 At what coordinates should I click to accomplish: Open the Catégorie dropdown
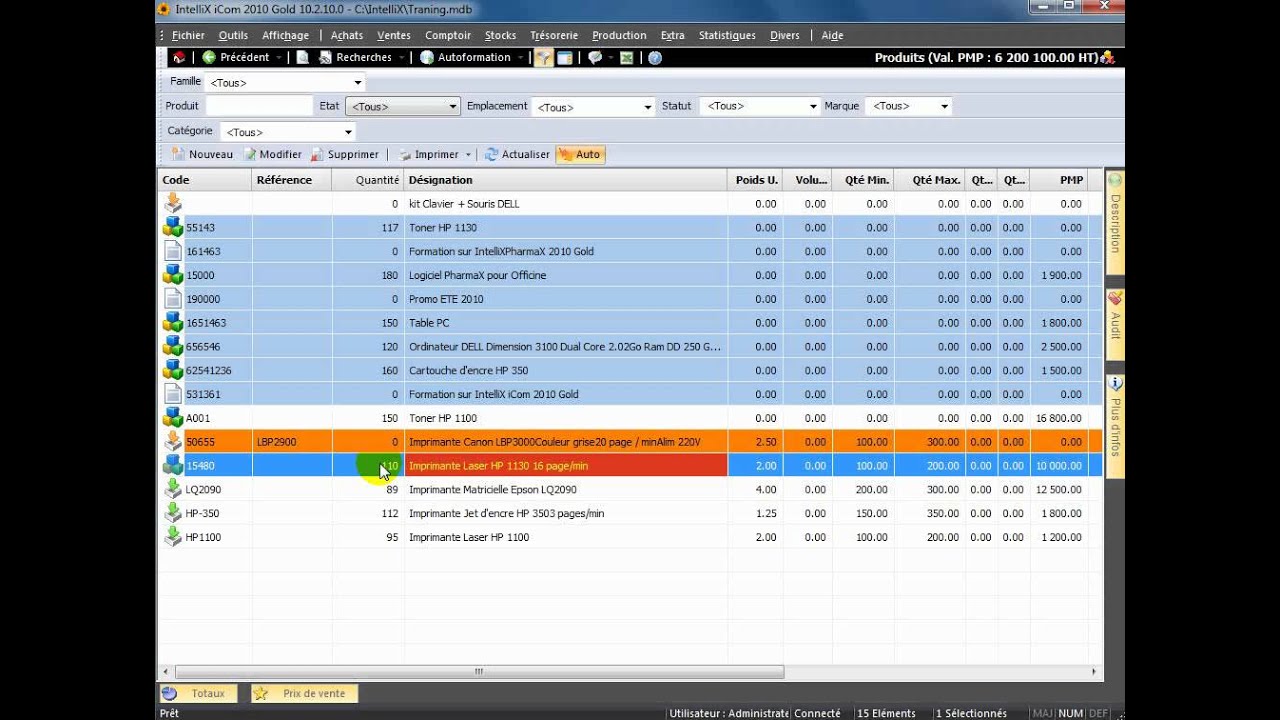pyautogui.click(x=348, y=132)
